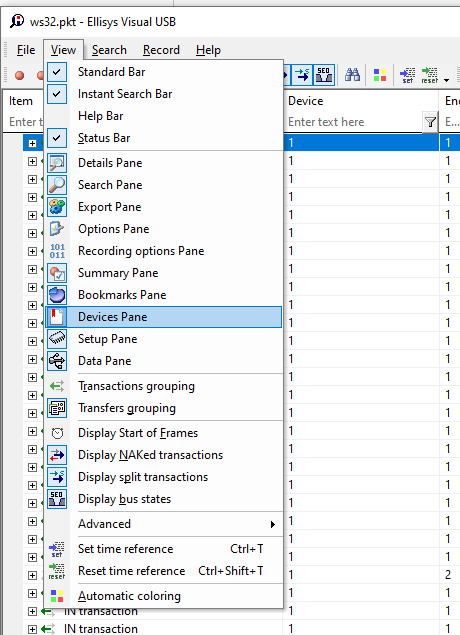460x635 pixels.
Task: Toggle Transfers grouping
Action: pyautogui.click(x=164, y=408)
